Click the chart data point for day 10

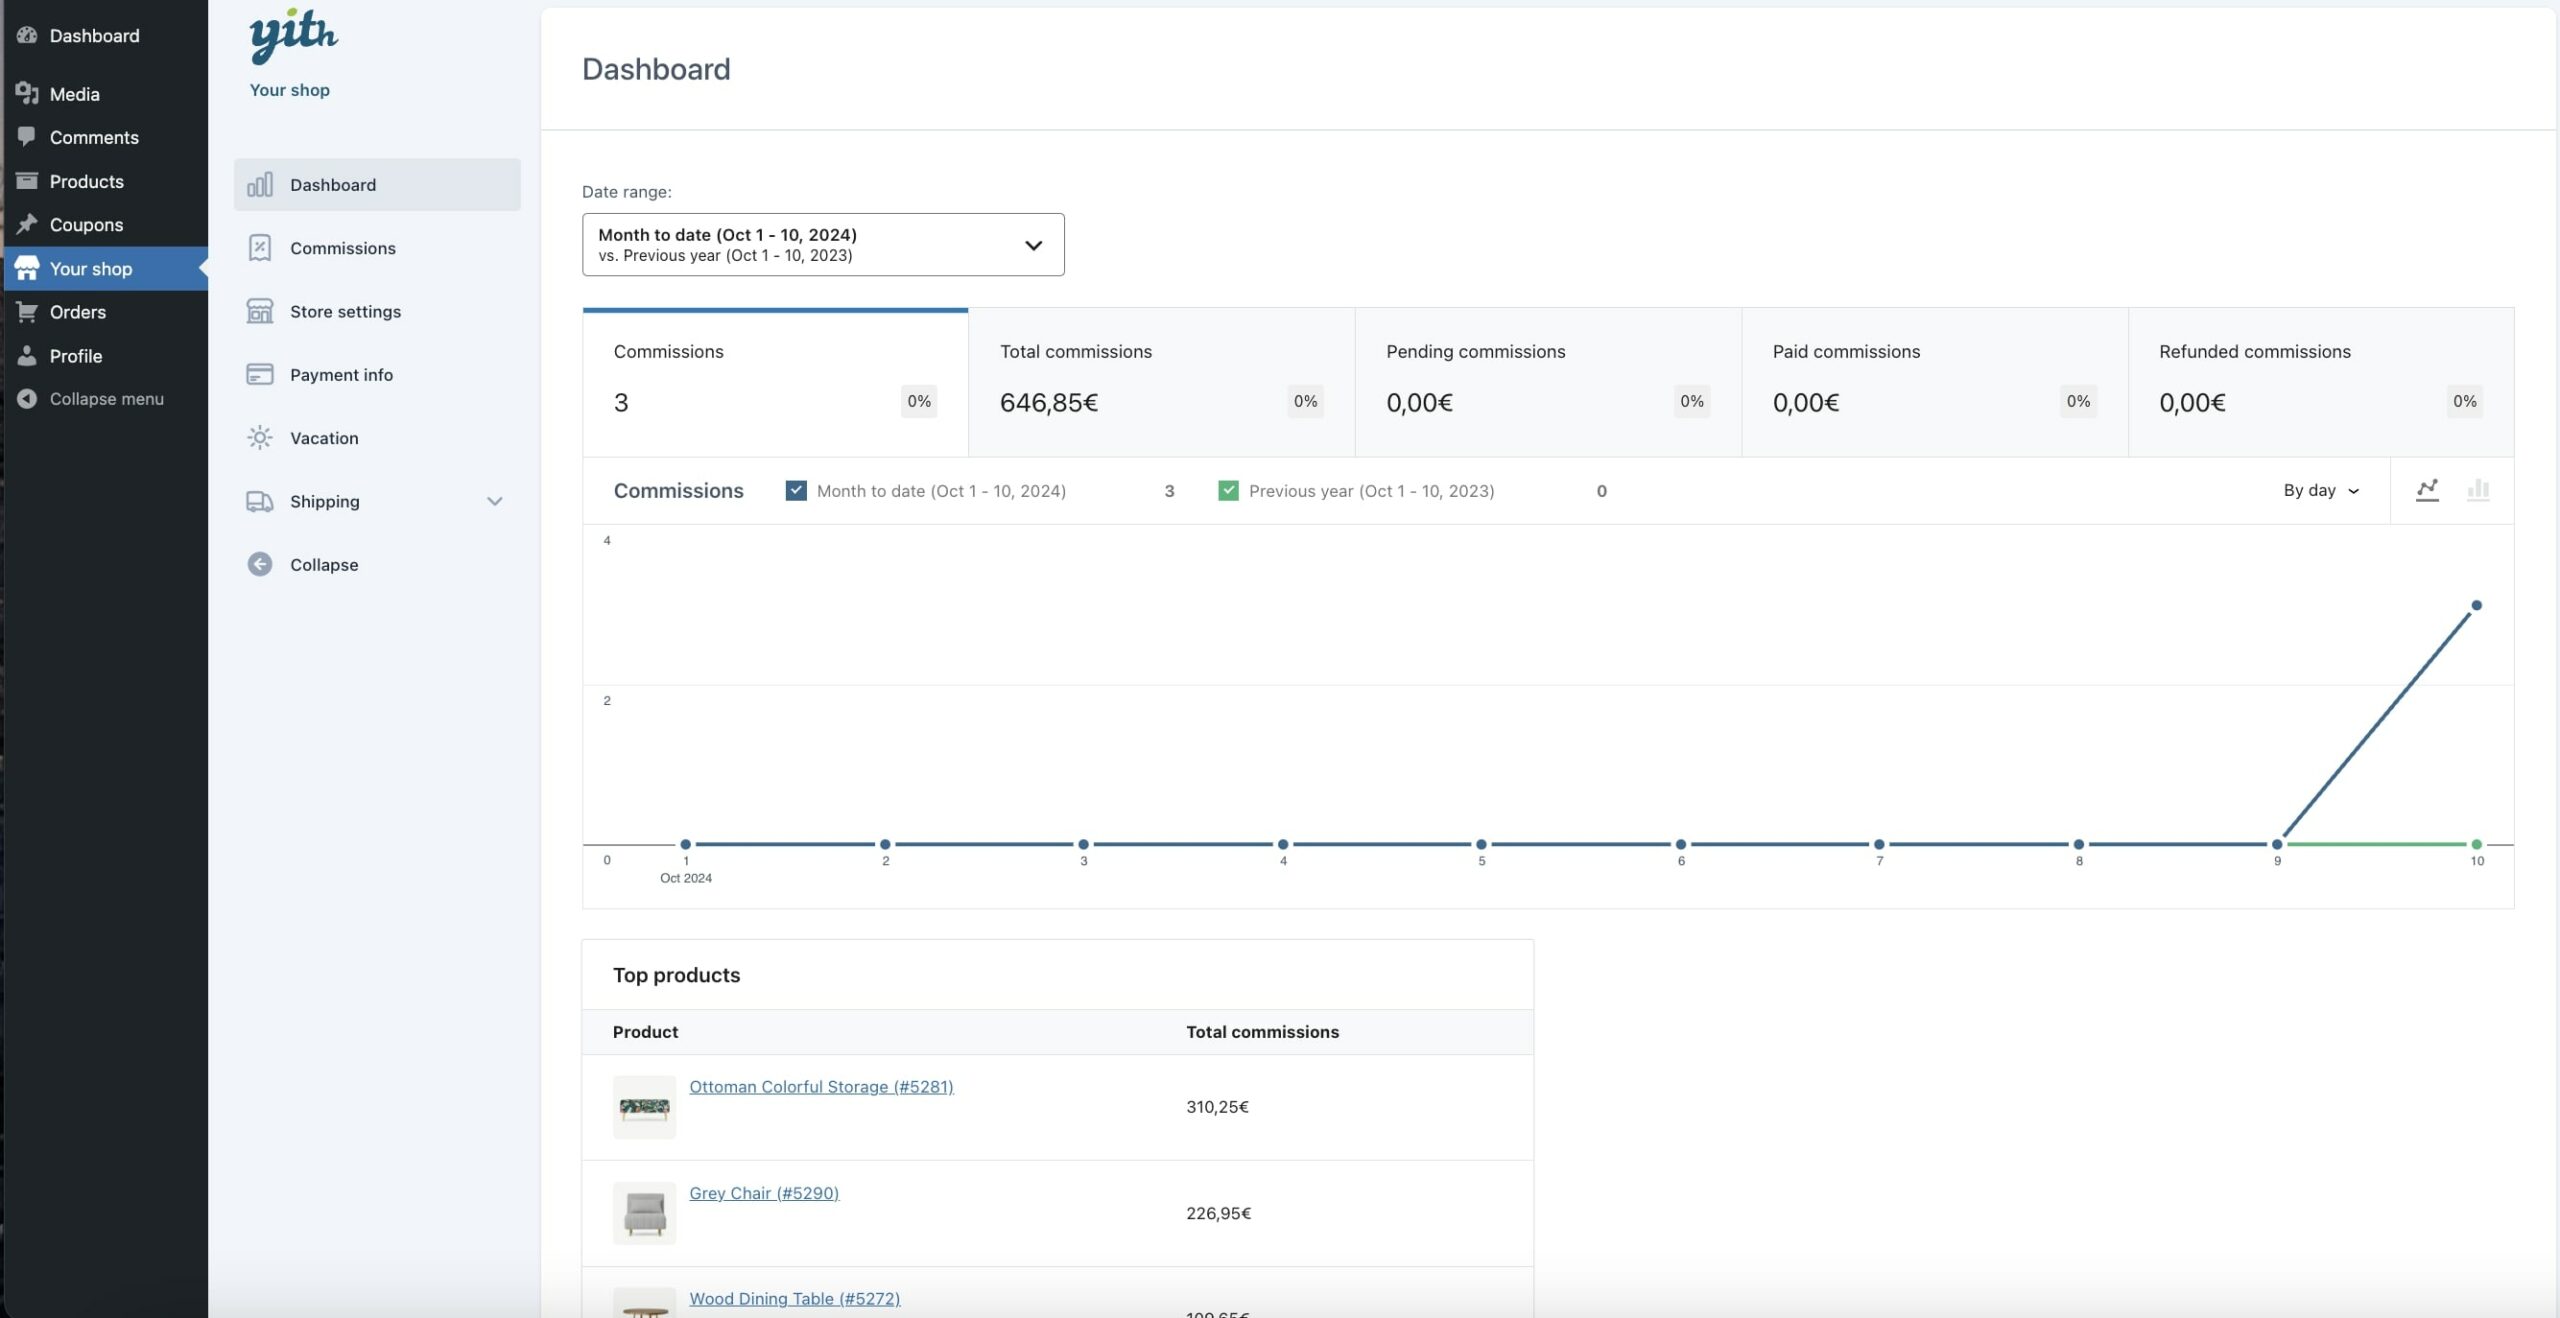point(2476,605)
